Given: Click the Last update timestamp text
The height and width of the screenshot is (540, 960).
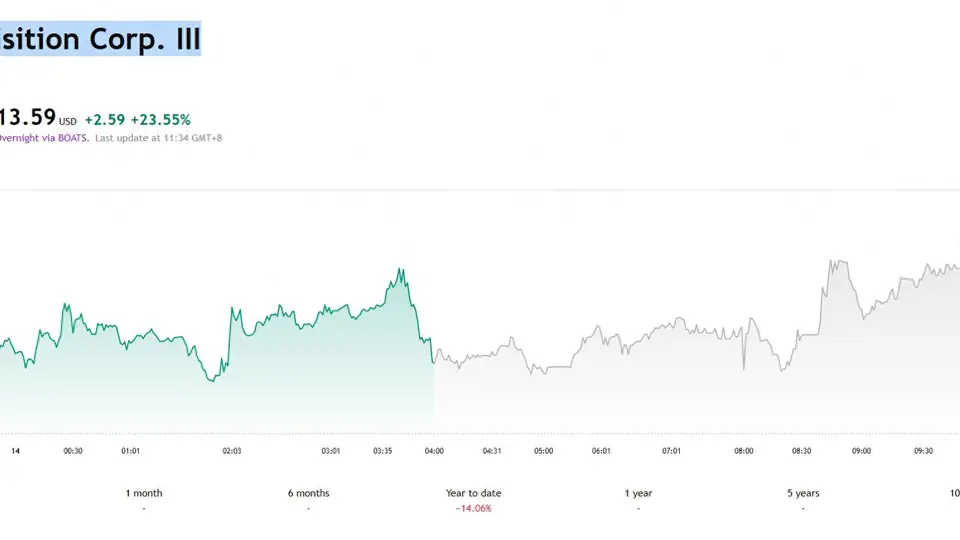Looking at the screenshot, I should click(x=159, y=138).
